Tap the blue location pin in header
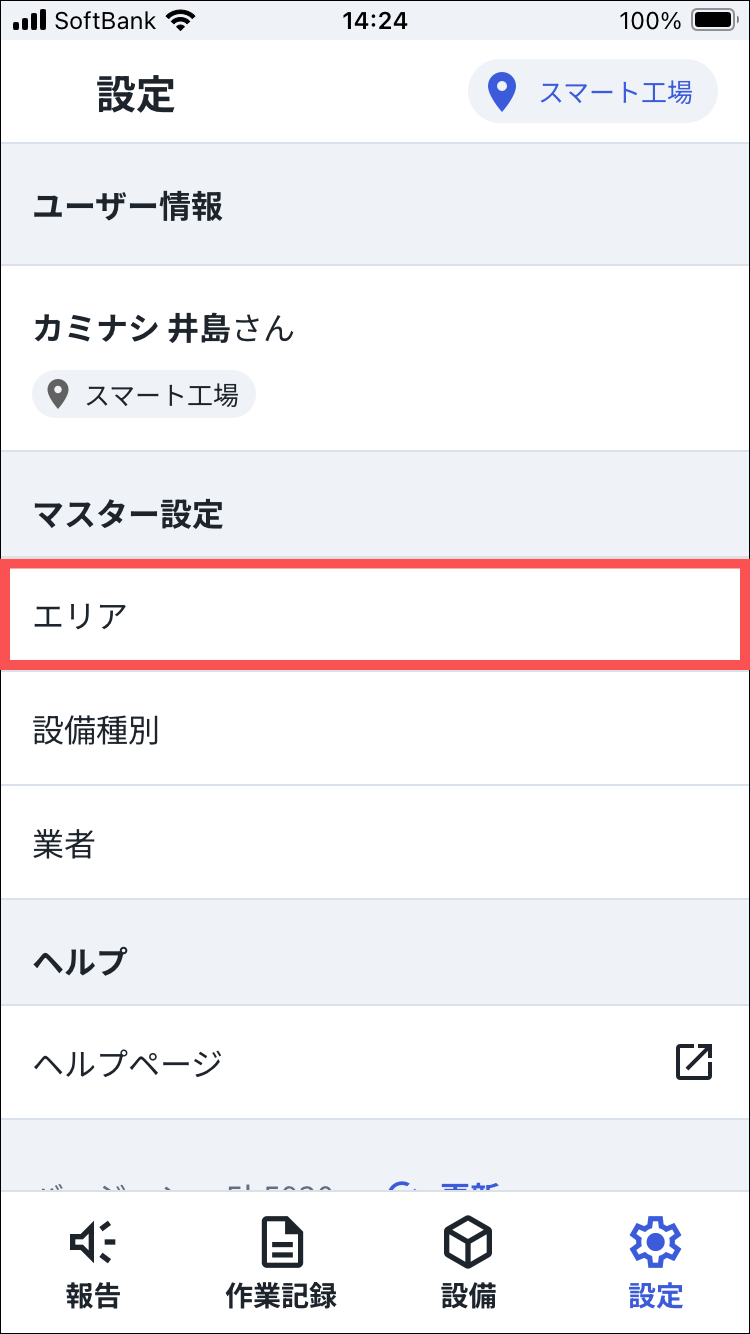The height and width of the screenshot is (1334, 750). (x=500, y=92)
